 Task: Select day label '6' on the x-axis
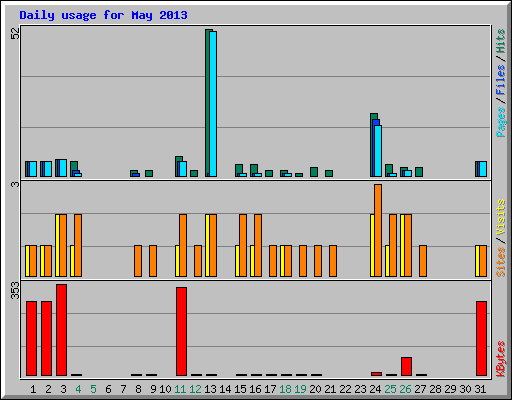[108, 389]
